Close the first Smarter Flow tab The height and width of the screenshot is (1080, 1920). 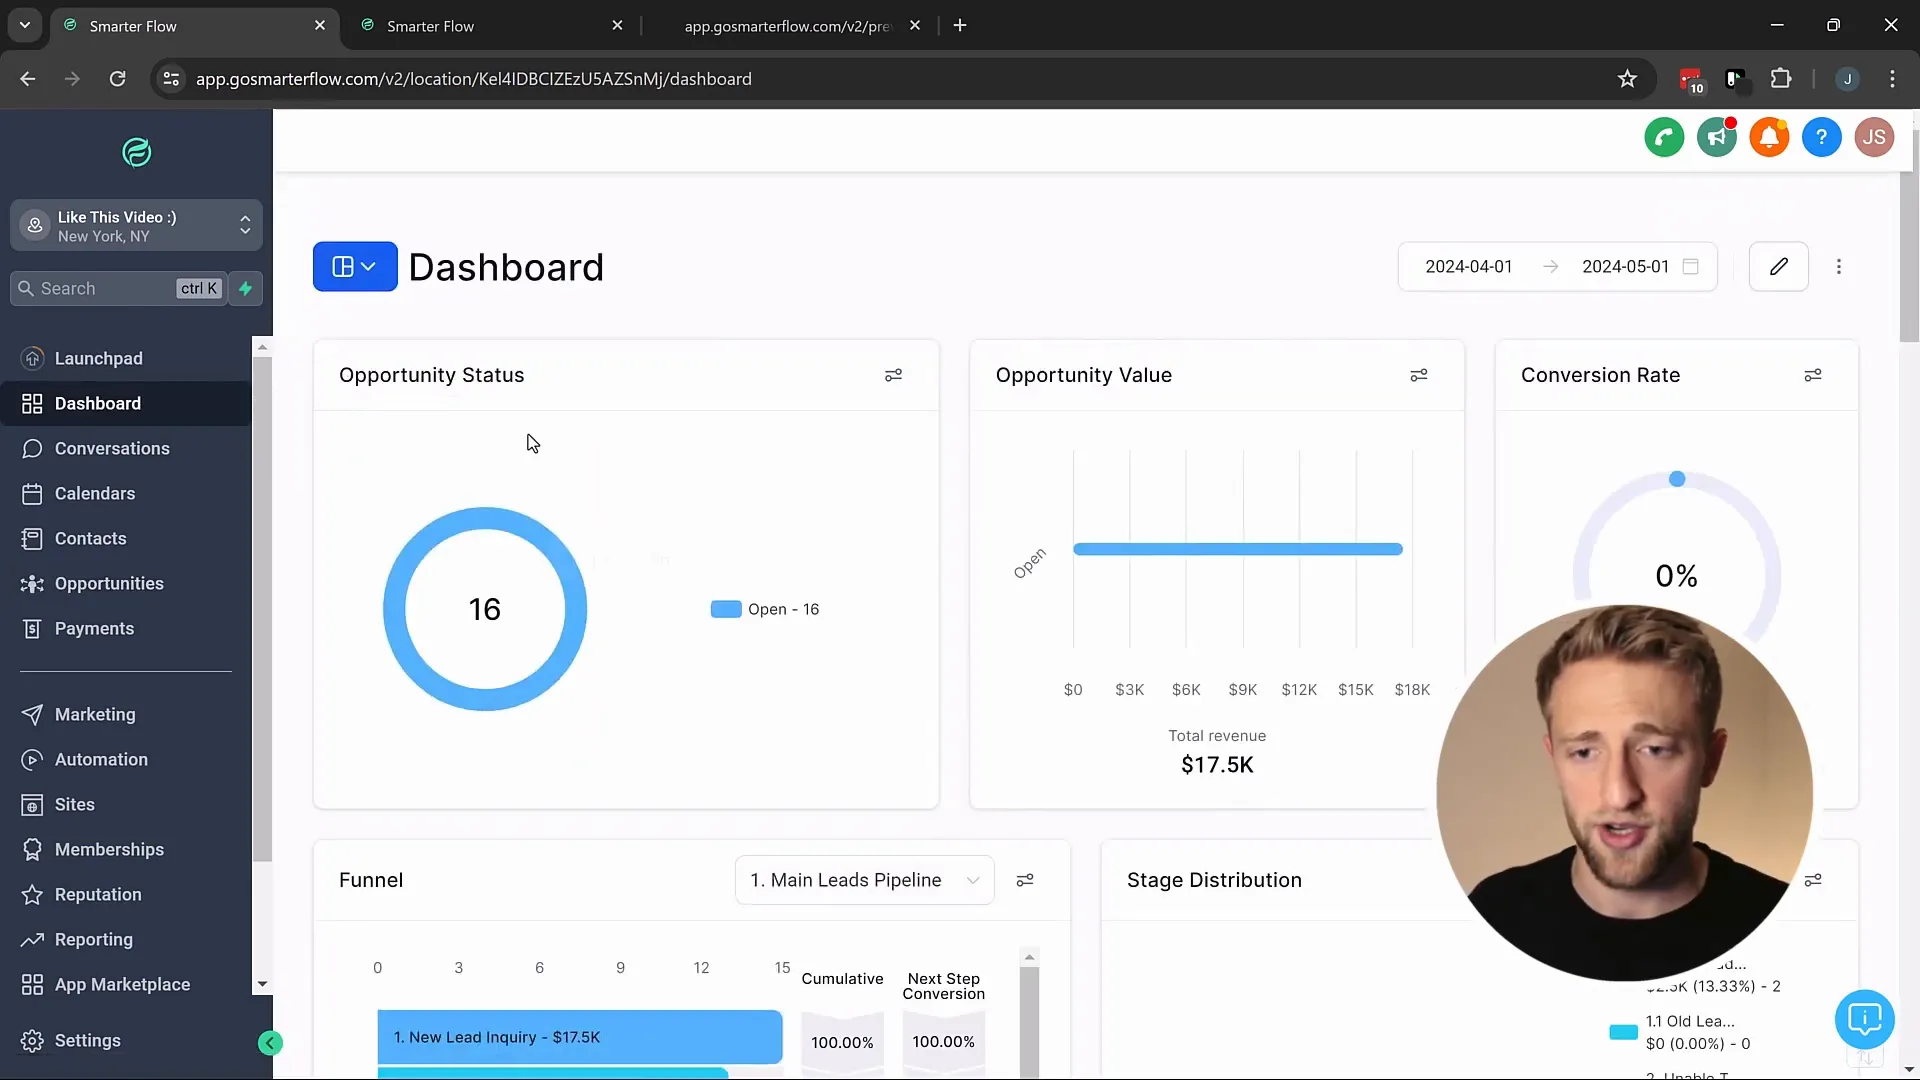(320, 25)
